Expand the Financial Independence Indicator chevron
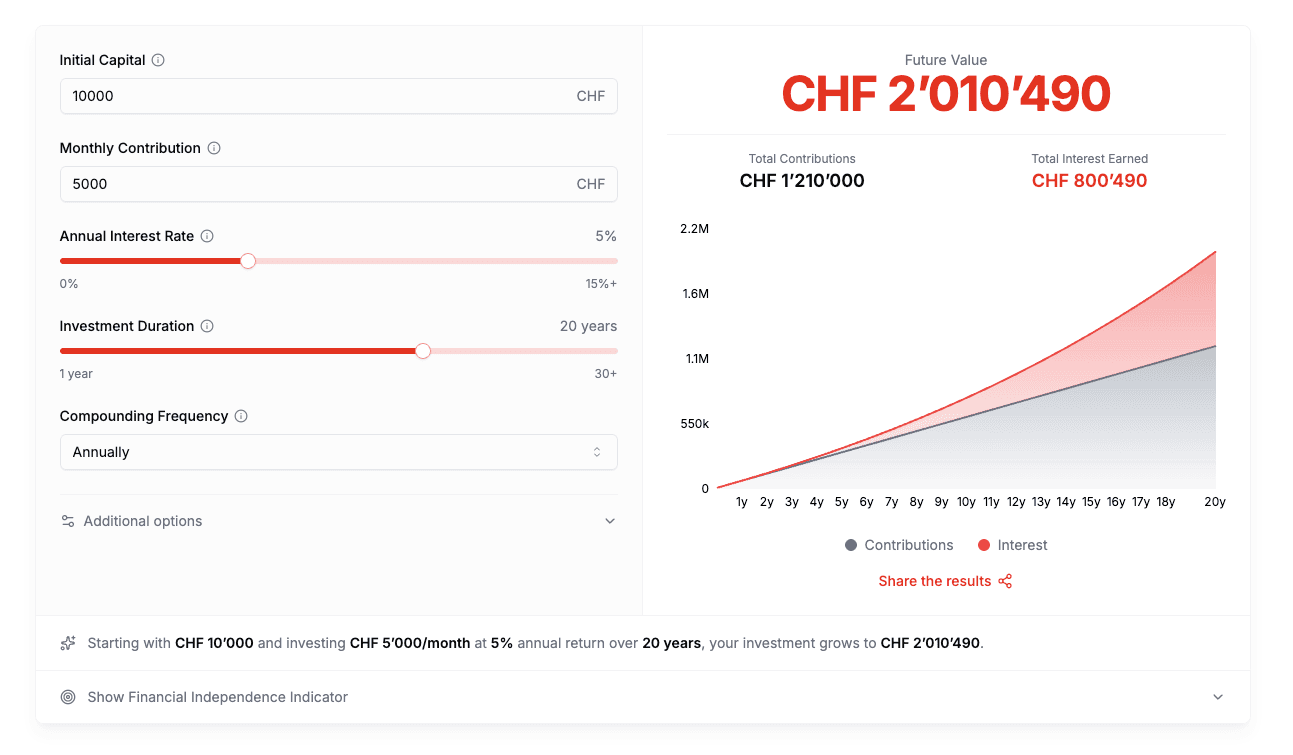Screen dimensions: 1293x755 1218,697
